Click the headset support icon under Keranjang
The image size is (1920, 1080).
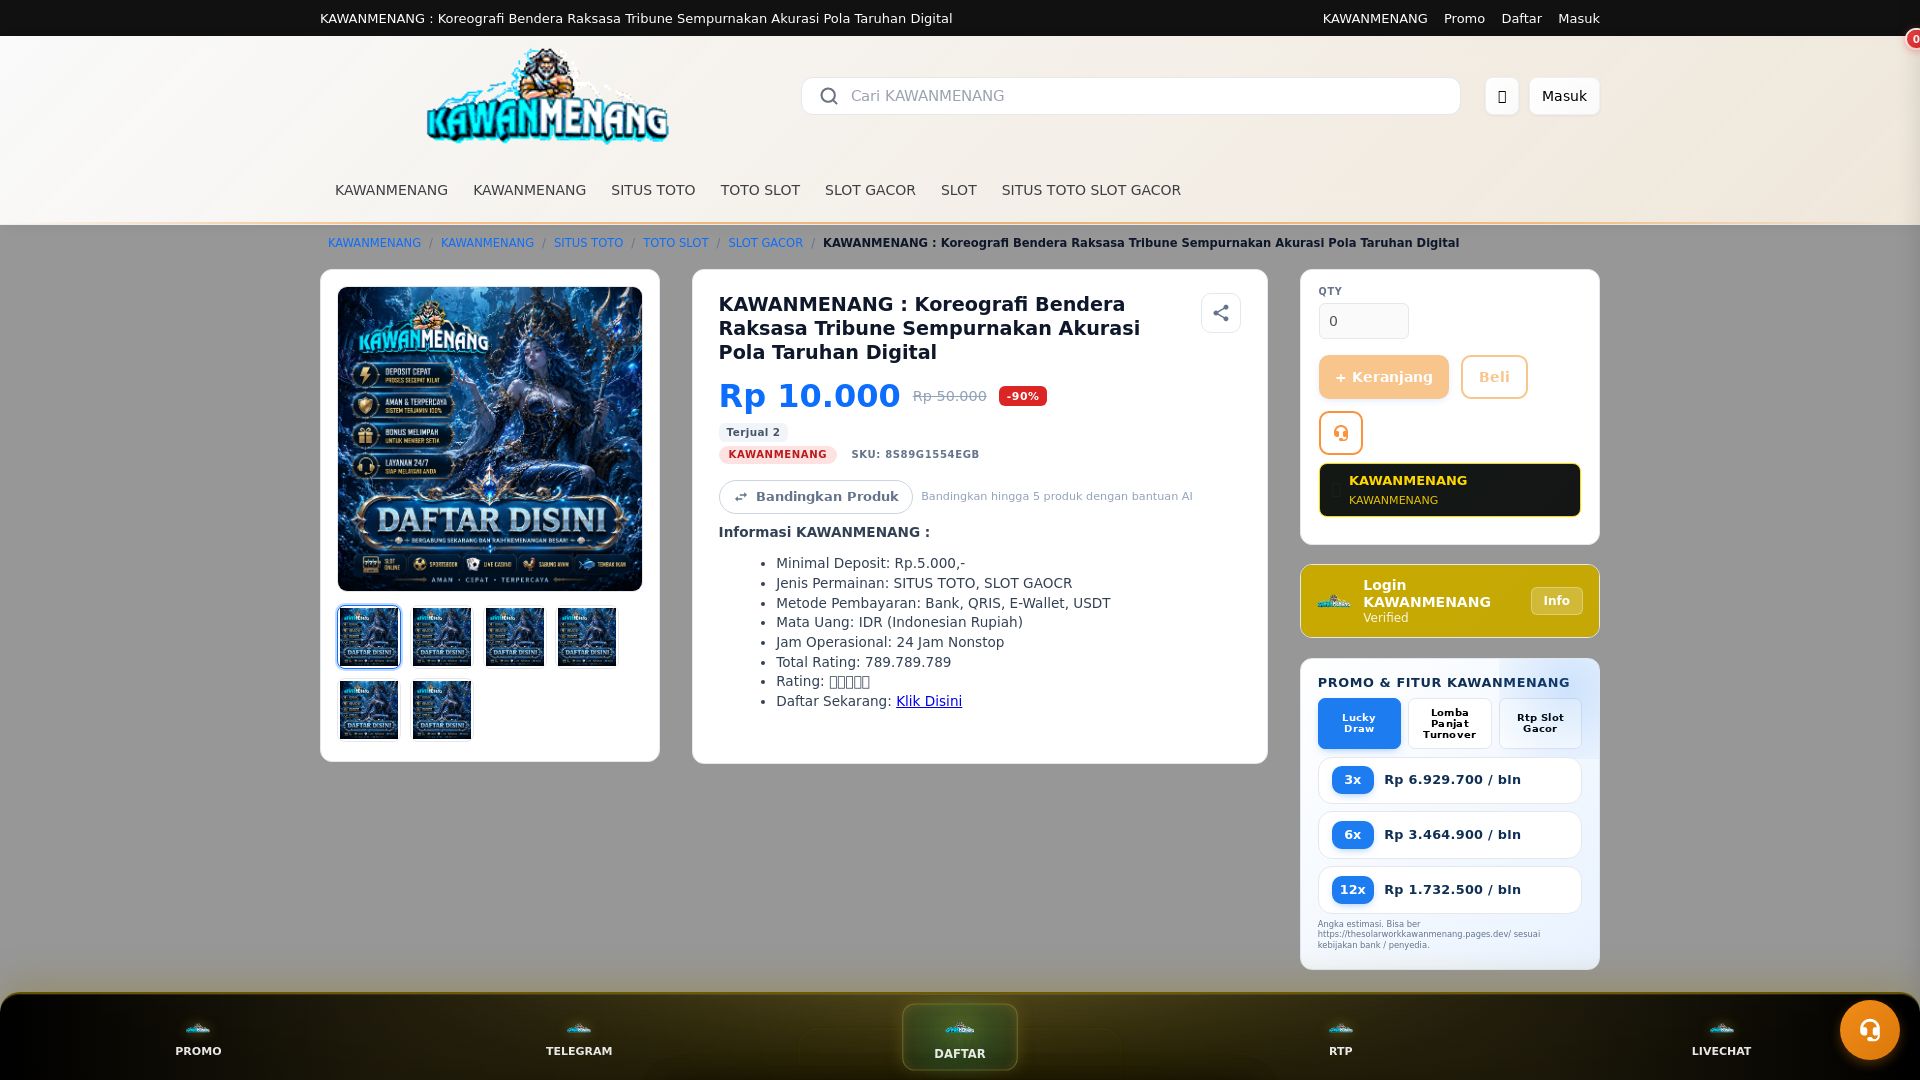(x=1340, y=433)
